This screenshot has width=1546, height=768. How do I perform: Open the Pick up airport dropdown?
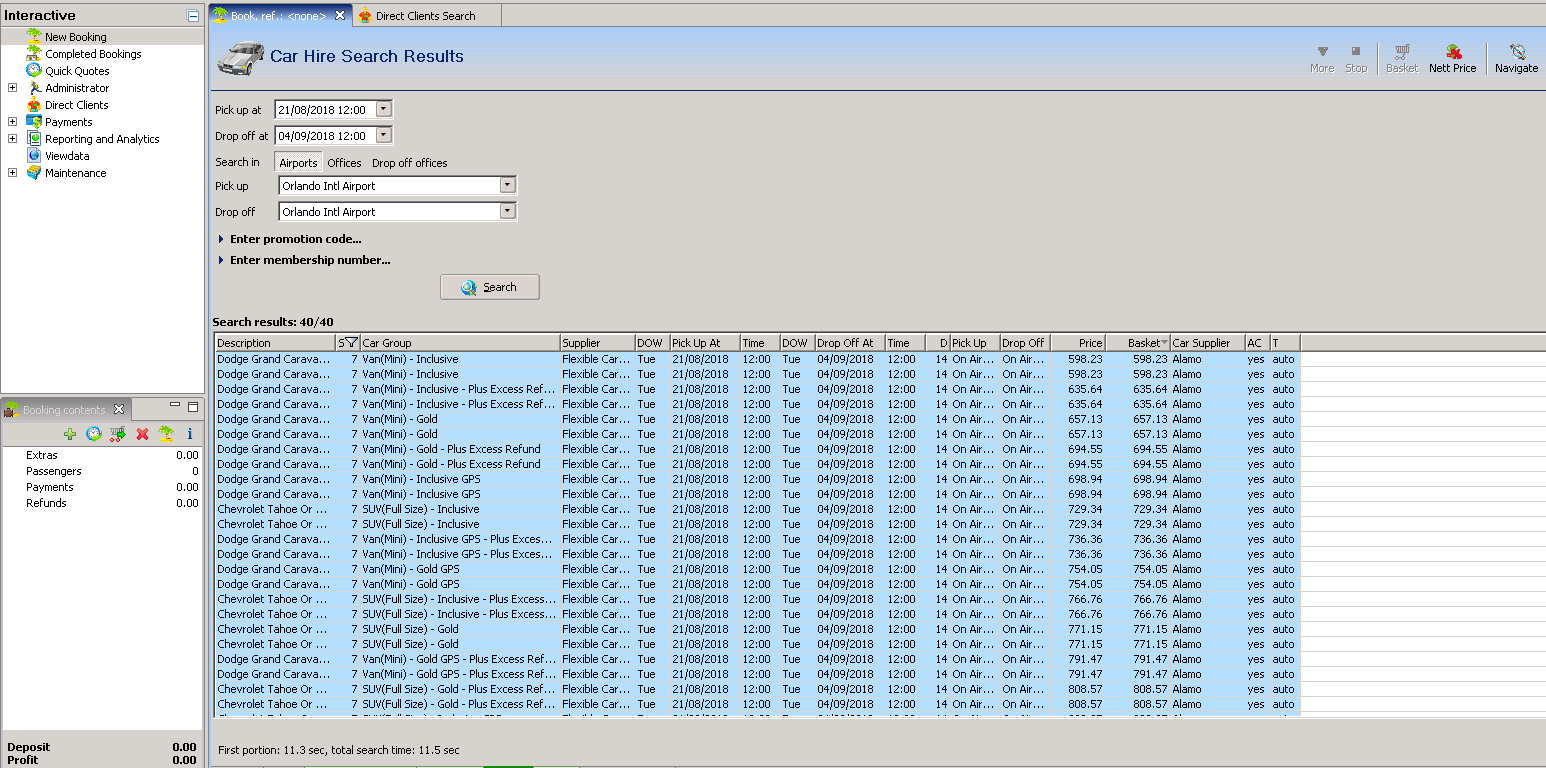[507, 185]
